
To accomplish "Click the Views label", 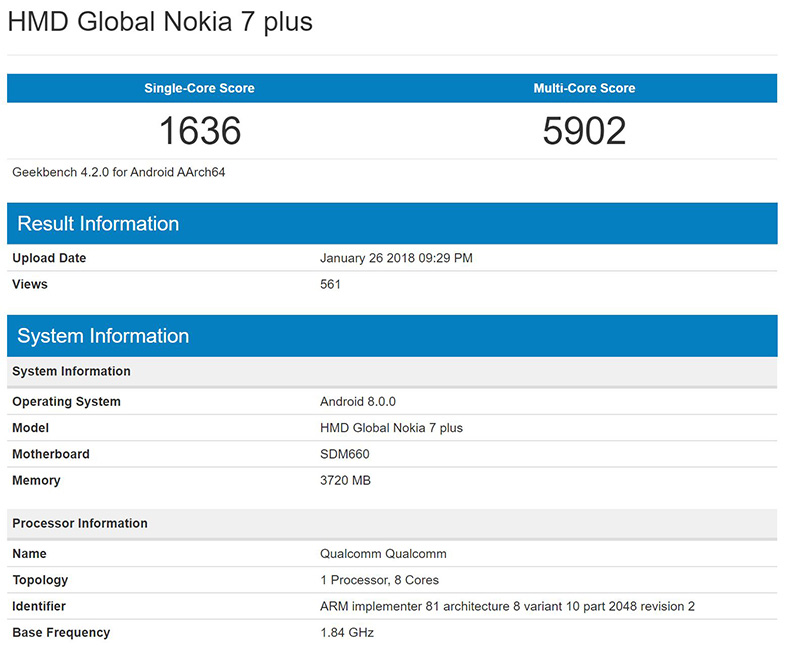I will click(x=30, y=284).
